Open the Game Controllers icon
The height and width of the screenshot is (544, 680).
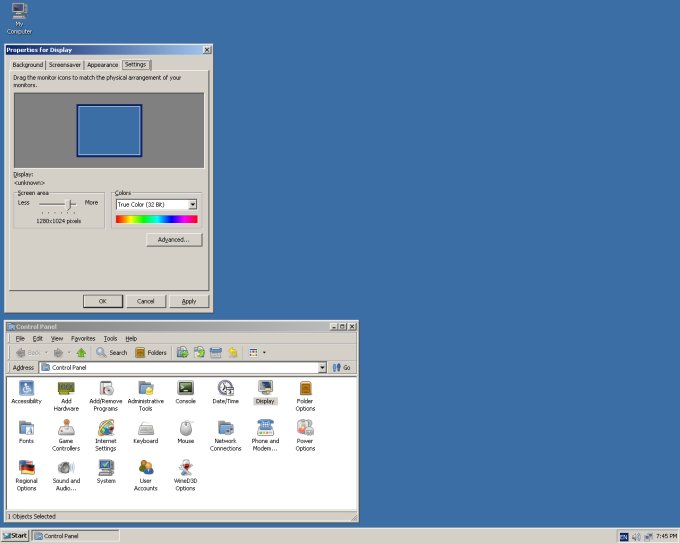(66, 436)
